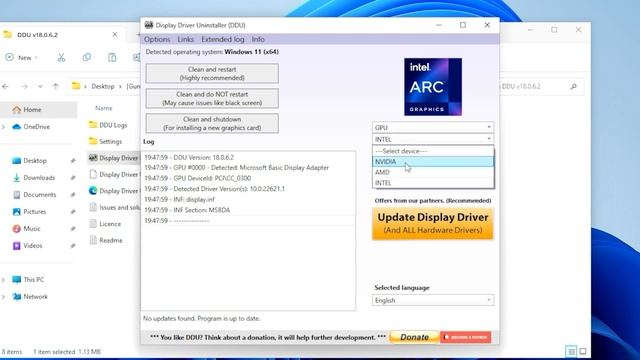Click the DDU title bar app icon
The width and height of the screenshot is (640, 360).
(149, 25)
